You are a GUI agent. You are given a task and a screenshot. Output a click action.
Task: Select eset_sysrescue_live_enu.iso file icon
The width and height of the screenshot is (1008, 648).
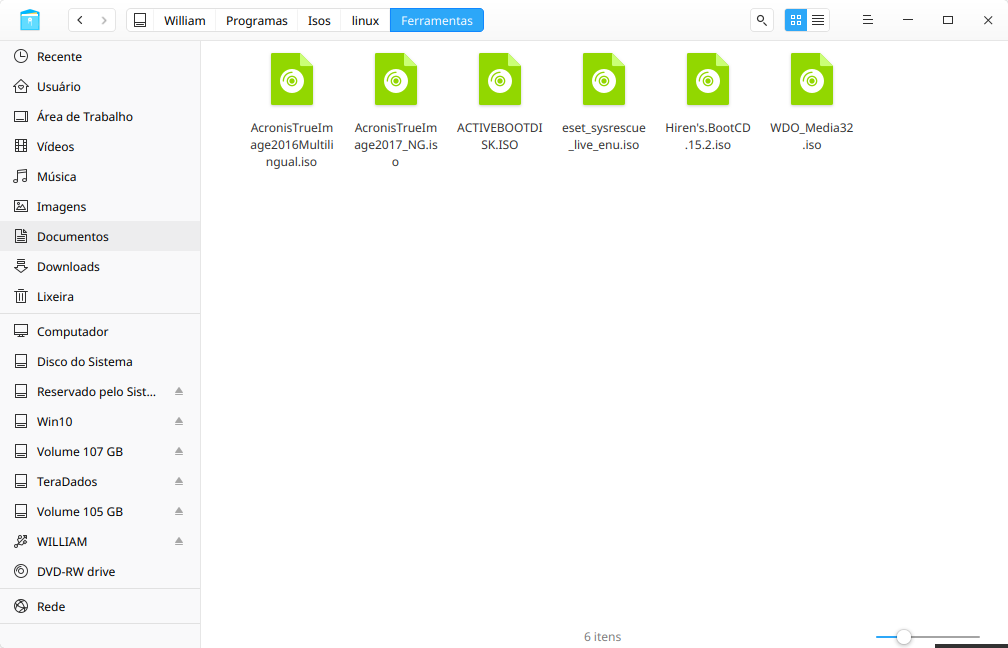[x=604, y=79]
